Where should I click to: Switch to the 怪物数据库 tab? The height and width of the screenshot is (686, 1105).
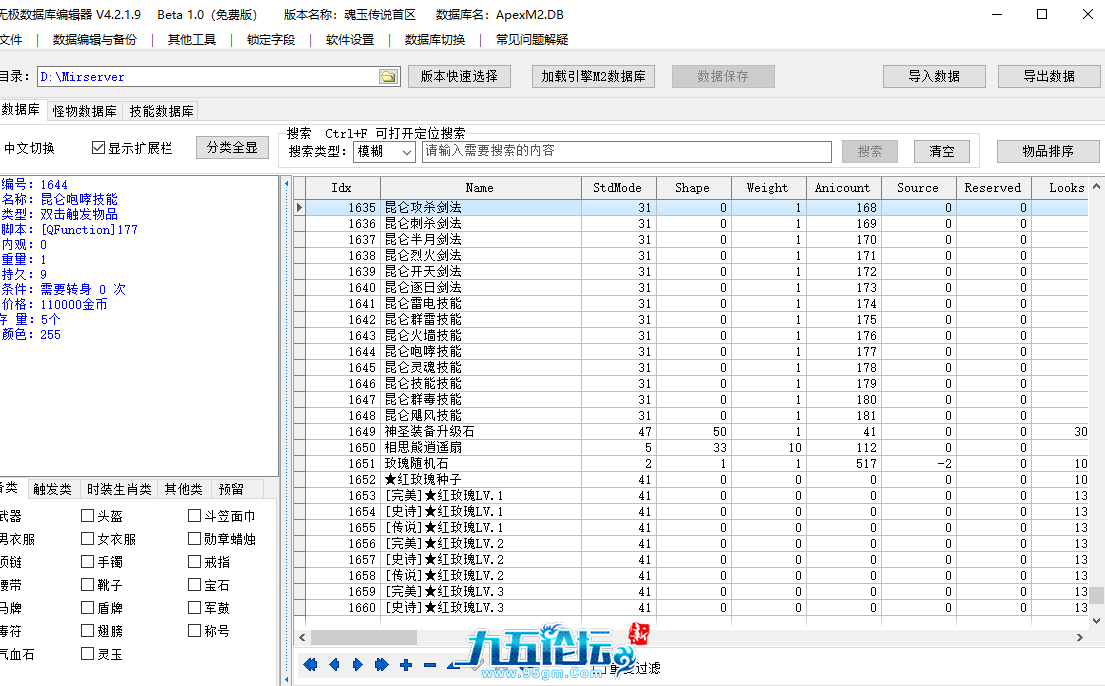tap(84, 112)
